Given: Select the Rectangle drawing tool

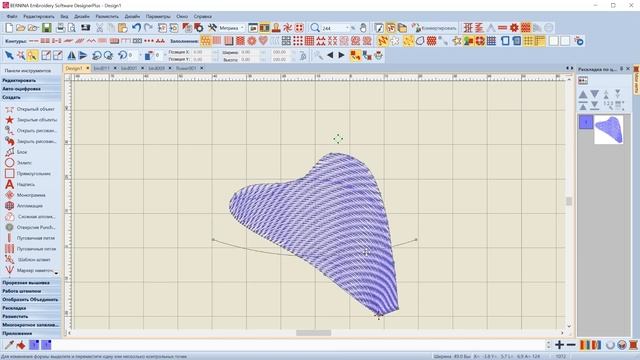Looking at the screenshot, I should click(9, 173).
